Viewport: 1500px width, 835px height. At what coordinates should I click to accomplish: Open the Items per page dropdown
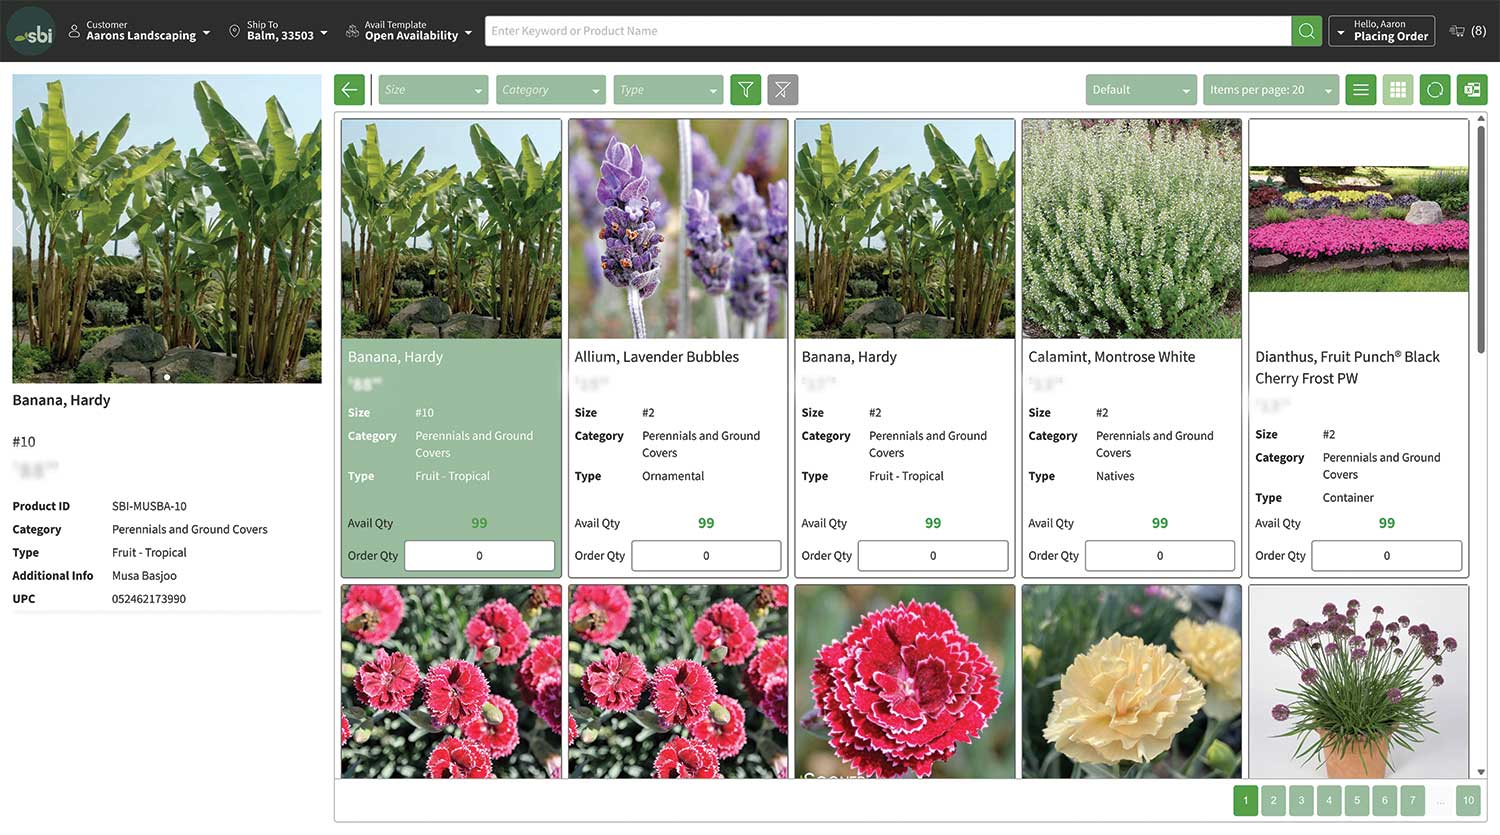tap(1270, 90)
